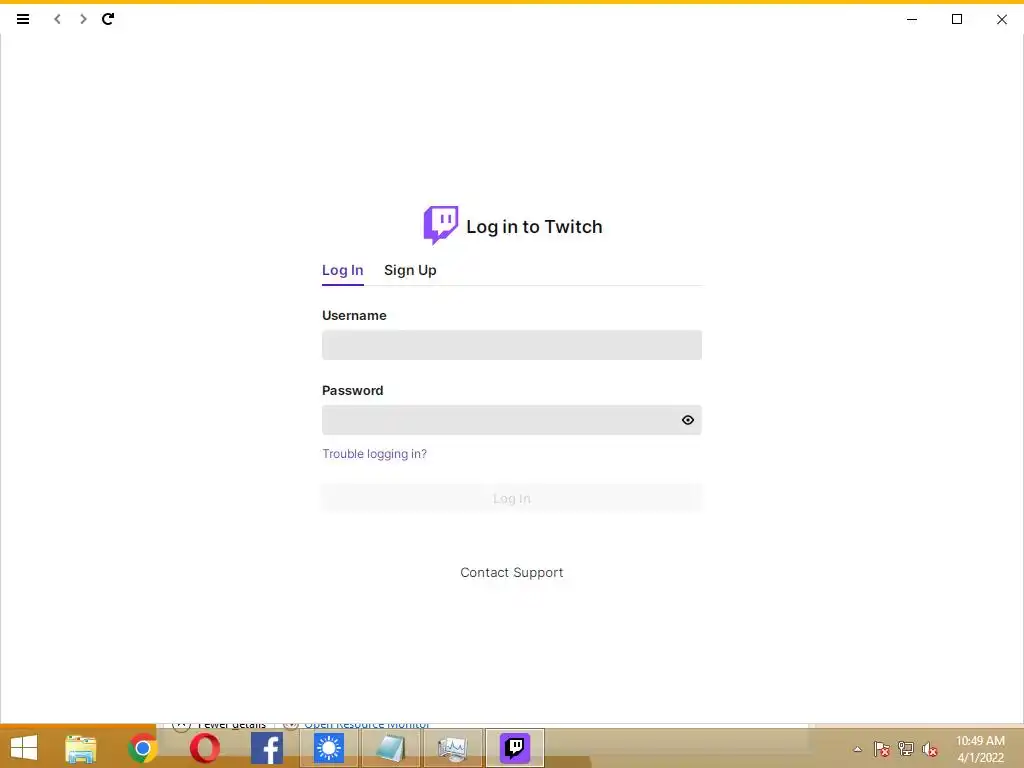Viewport: 1024px width, 768px height.
Task: Open the notepad app on the taskbar
Action: point(391,748)
